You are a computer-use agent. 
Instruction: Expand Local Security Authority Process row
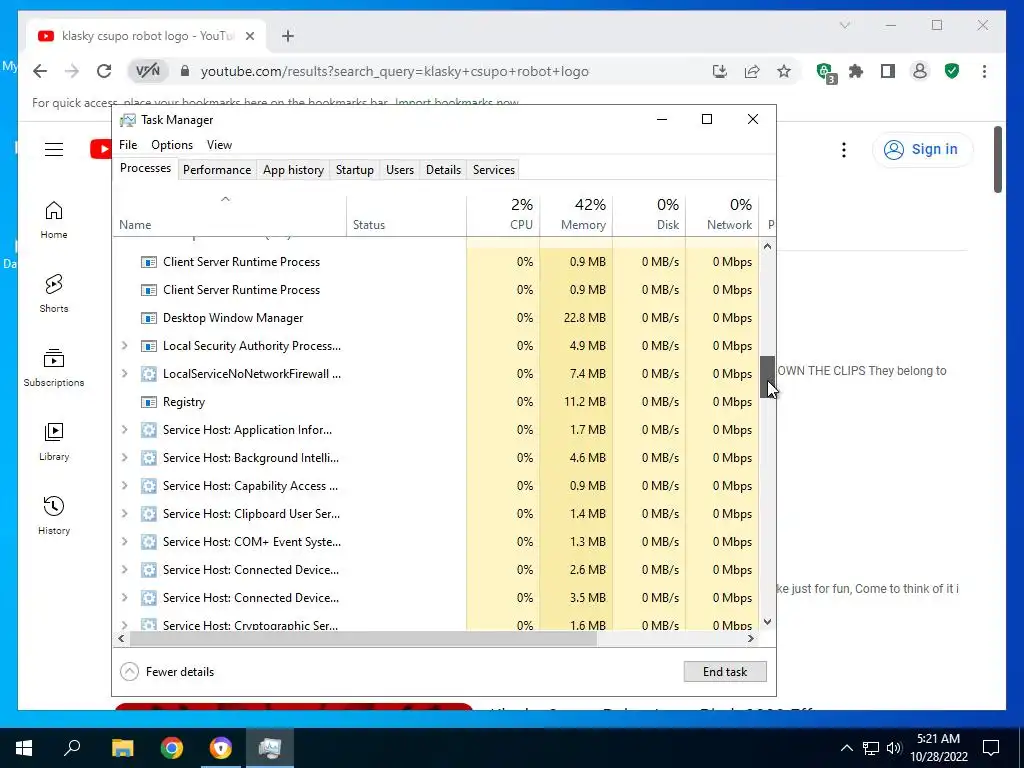[125, 345]
